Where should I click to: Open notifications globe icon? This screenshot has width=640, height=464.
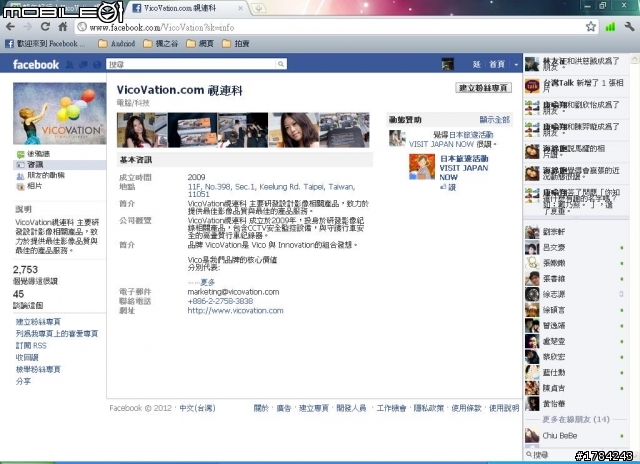[x=97, y=64]
